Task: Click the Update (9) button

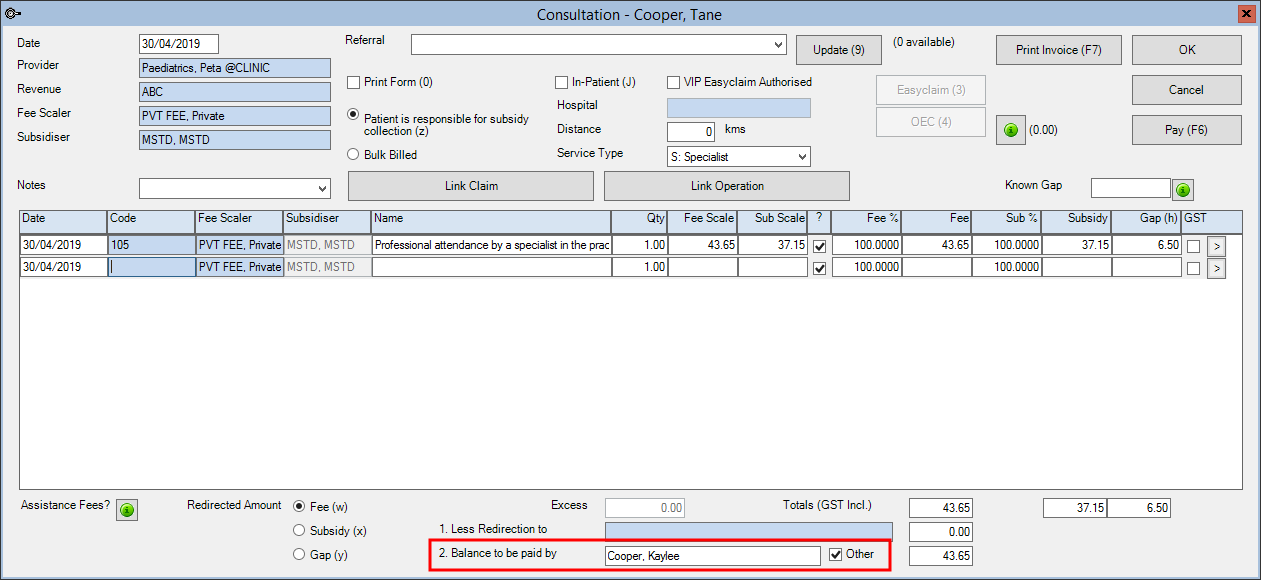Action: coord(839,50)
